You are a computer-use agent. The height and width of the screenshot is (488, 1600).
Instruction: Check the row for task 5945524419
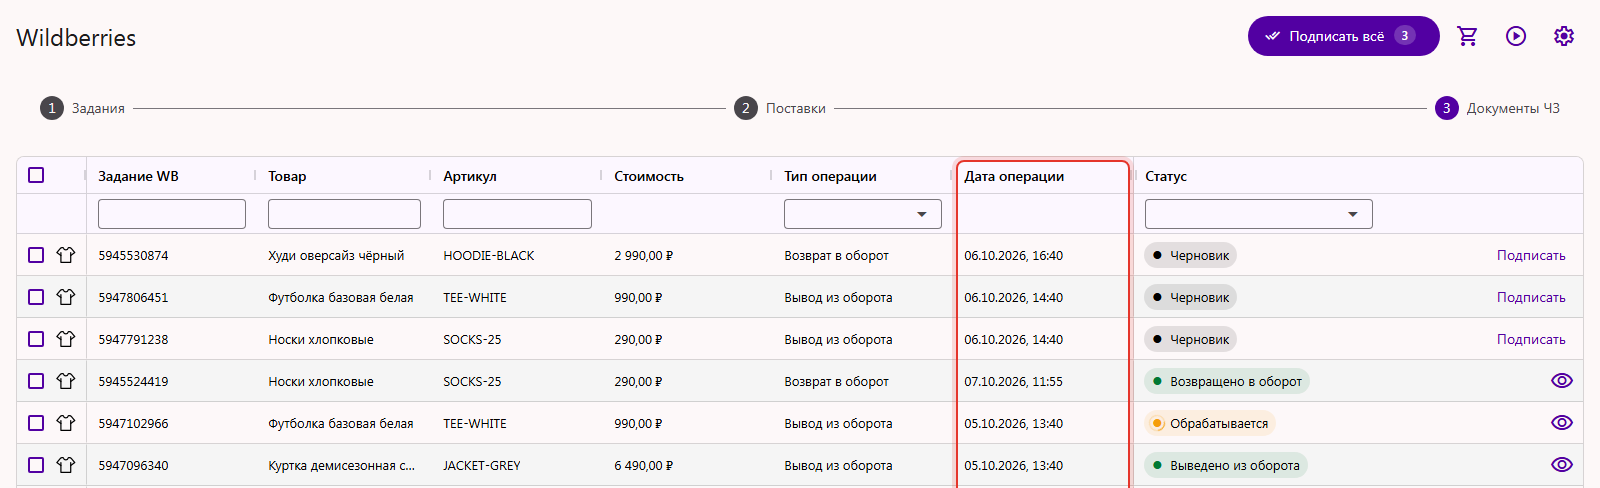[36, 381]
